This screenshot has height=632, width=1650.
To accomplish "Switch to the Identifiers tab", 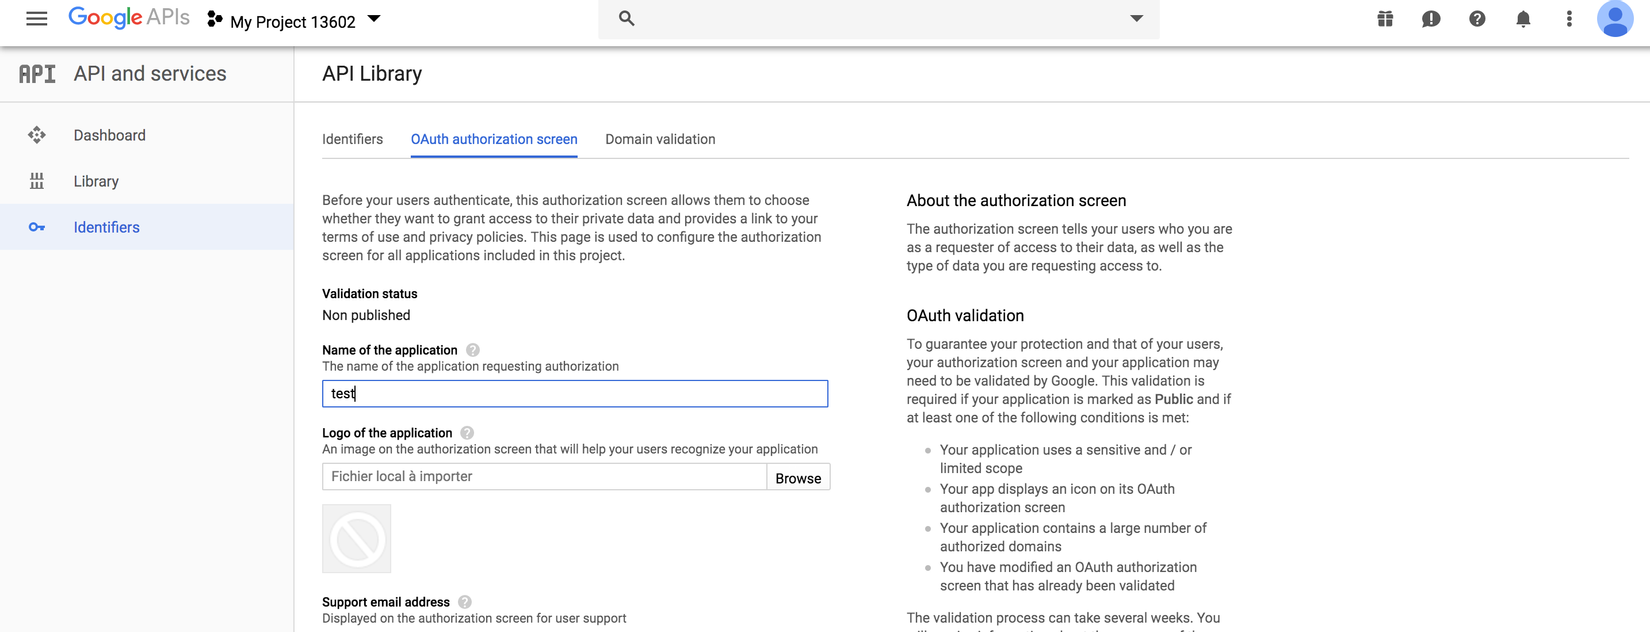I will 352,139.
